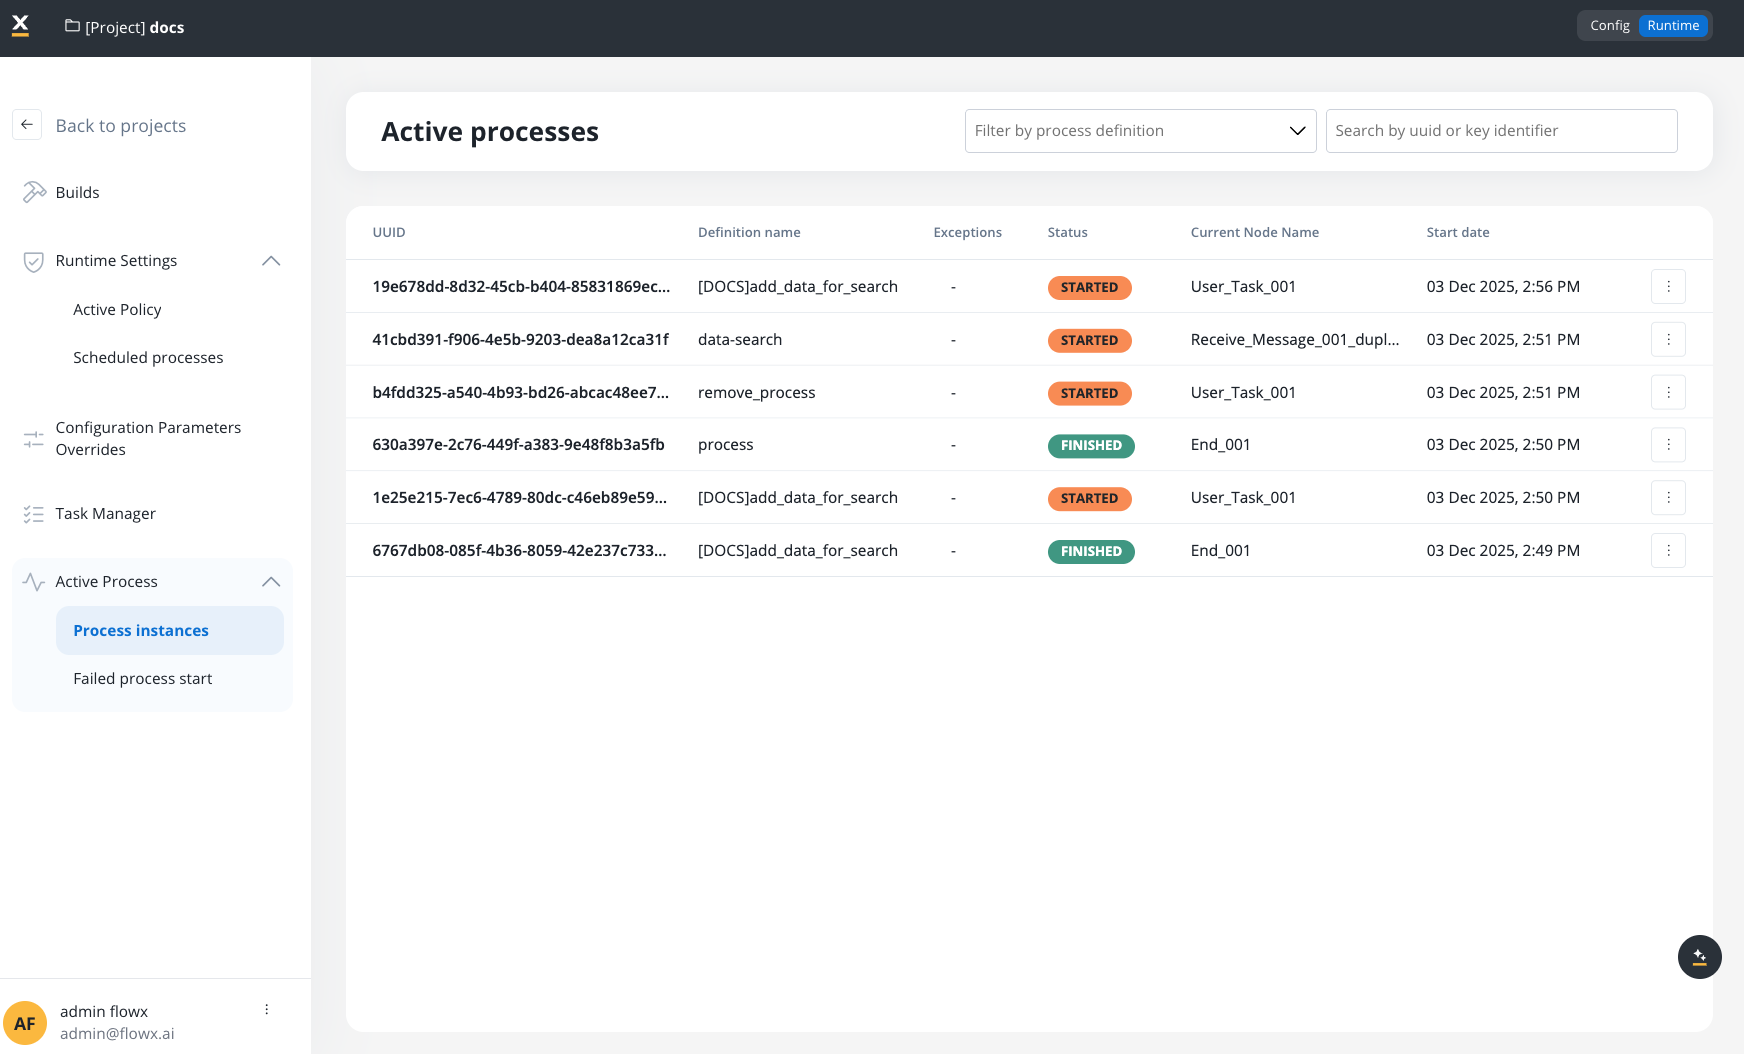1744x1054 pixels.
Task: Collapse the Active Process section
Action: coord(271,582)
